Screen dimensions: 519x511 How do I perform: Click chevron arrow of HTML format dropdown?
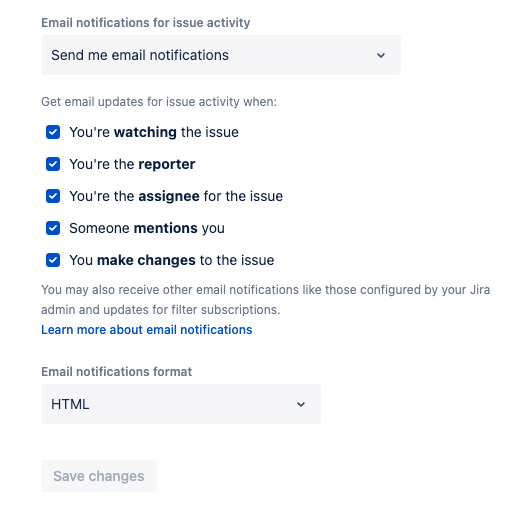(x=301, y=404)
